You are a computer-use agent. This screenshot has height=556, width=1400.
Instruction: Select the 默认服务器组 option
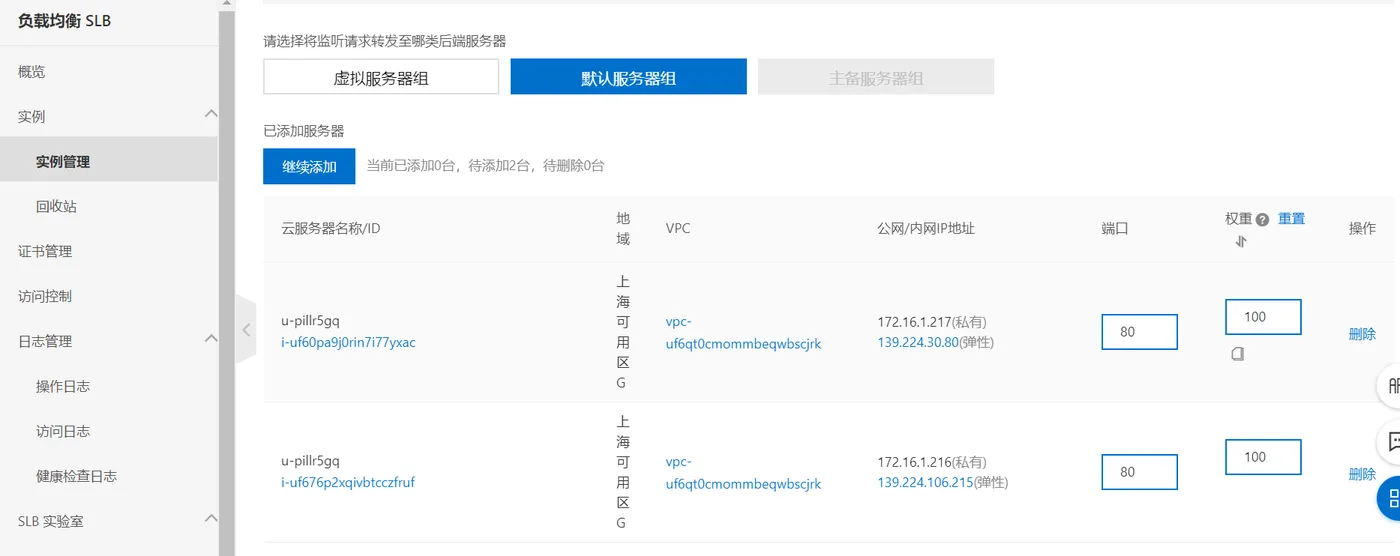pyautogui.click(x=628, y=77)
